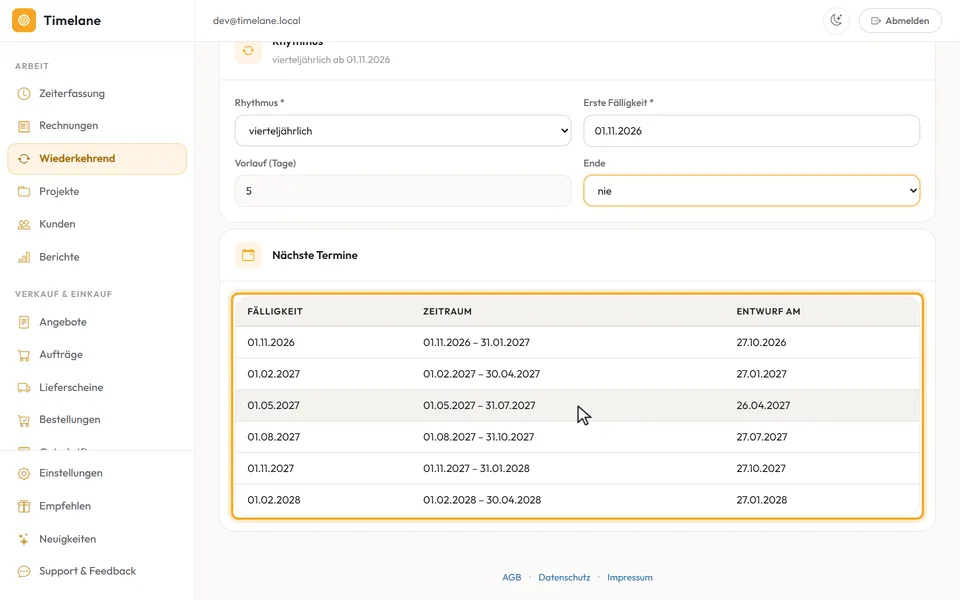Log out with the Abmelden button
Screen dimensions: 960x600
pos(900,20)
